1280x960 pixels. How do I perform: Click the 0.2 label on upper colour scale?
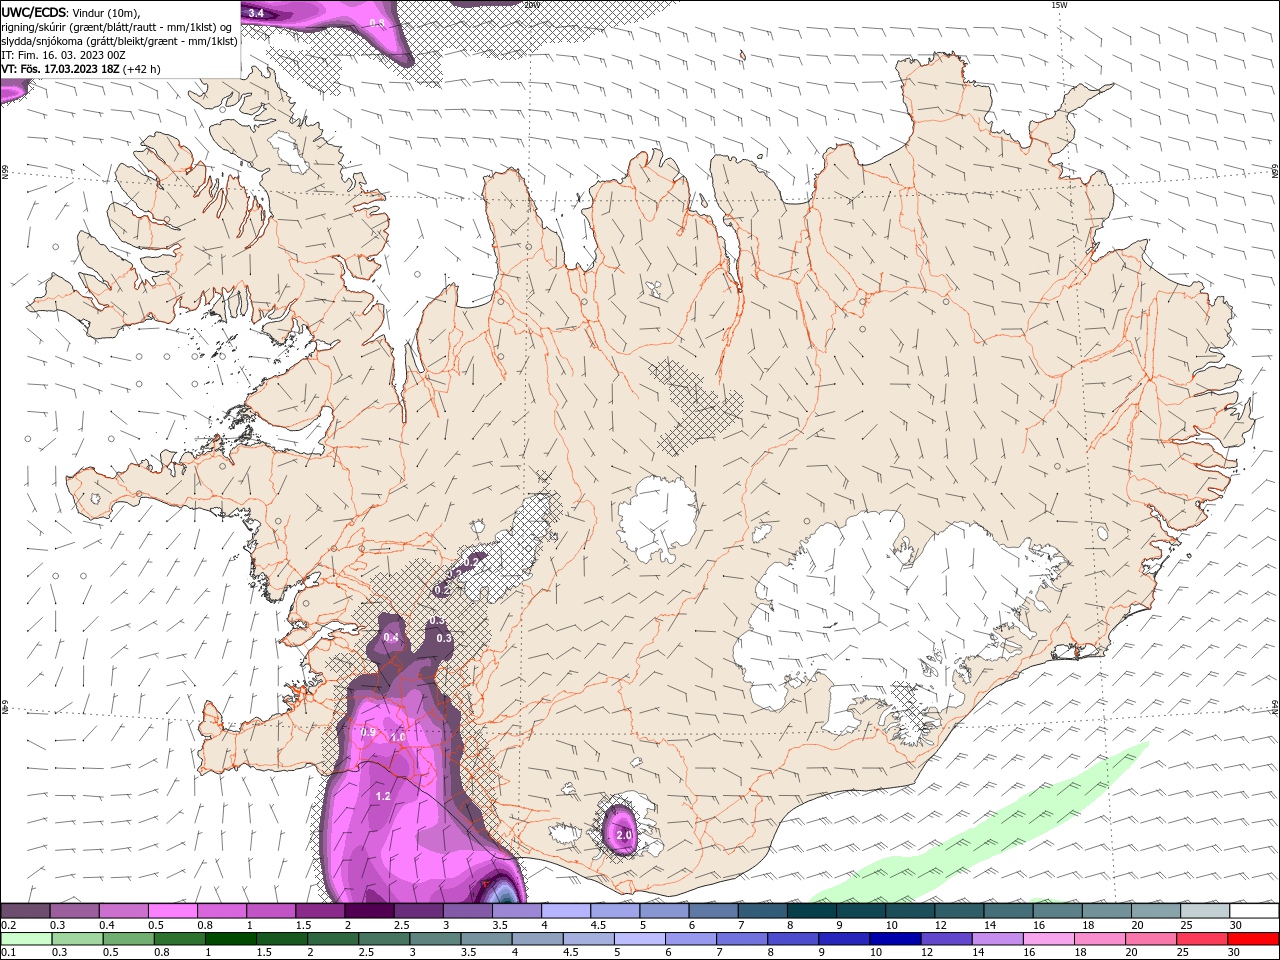[8, 925]
